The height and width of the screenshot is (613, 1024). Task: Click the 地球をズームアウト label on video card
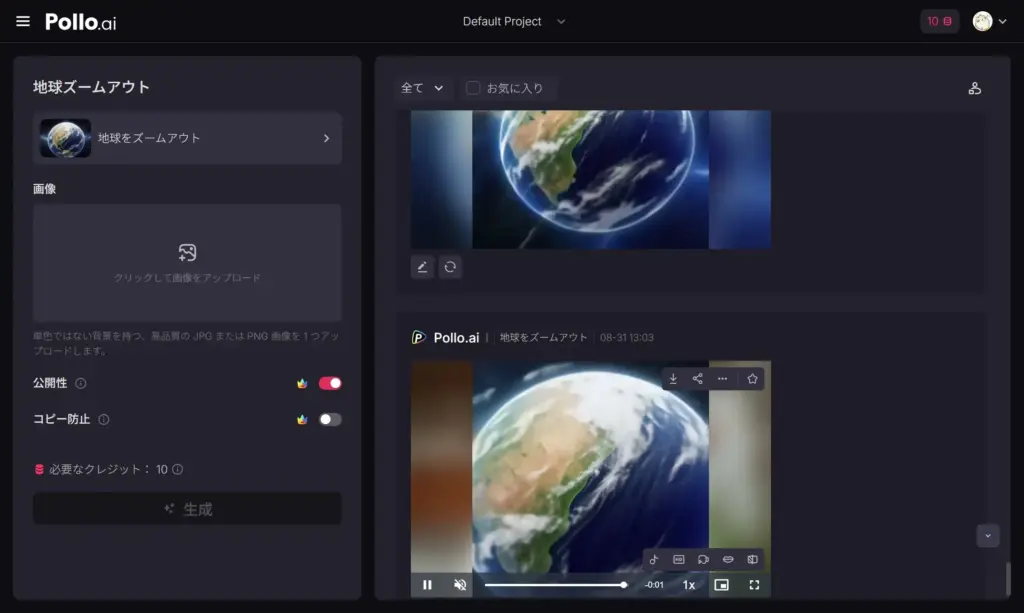[x=543, y=338]
